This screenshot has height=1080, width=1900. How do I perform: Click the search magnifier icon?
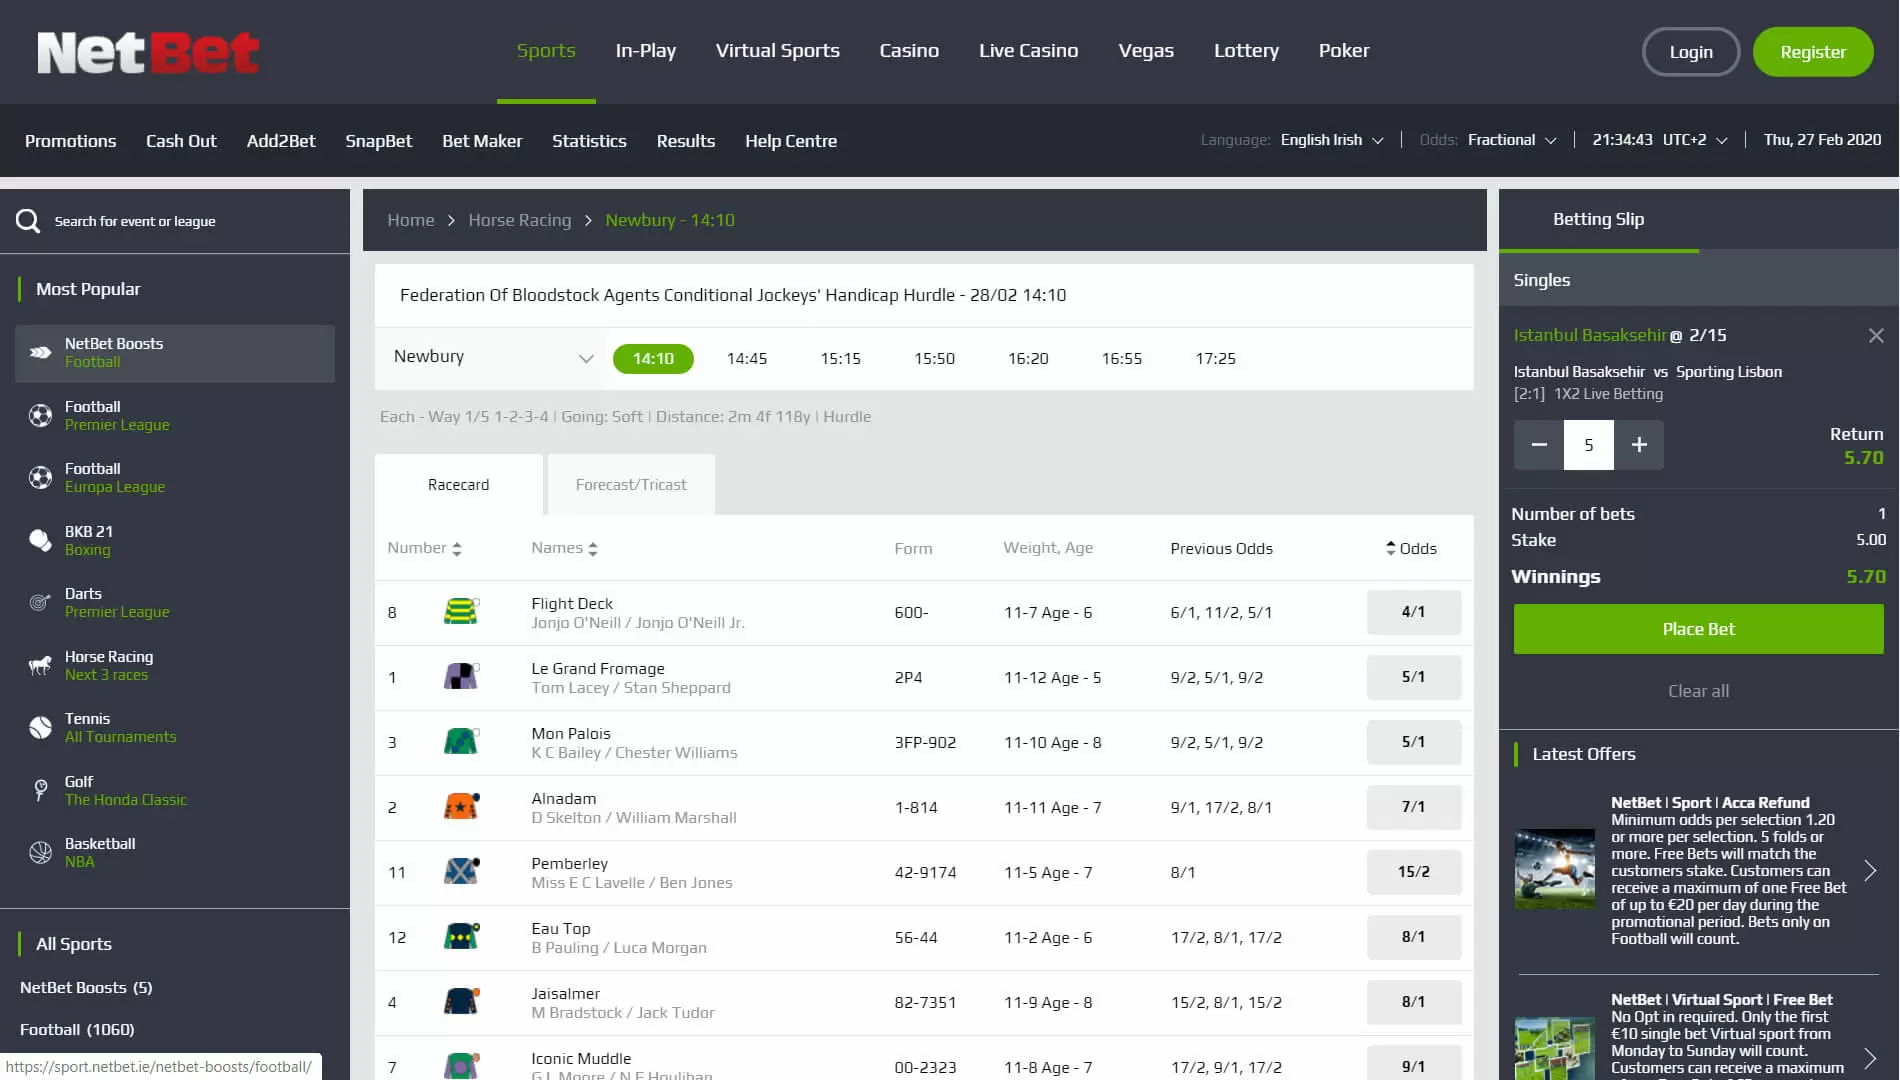[x=28, y=221]
